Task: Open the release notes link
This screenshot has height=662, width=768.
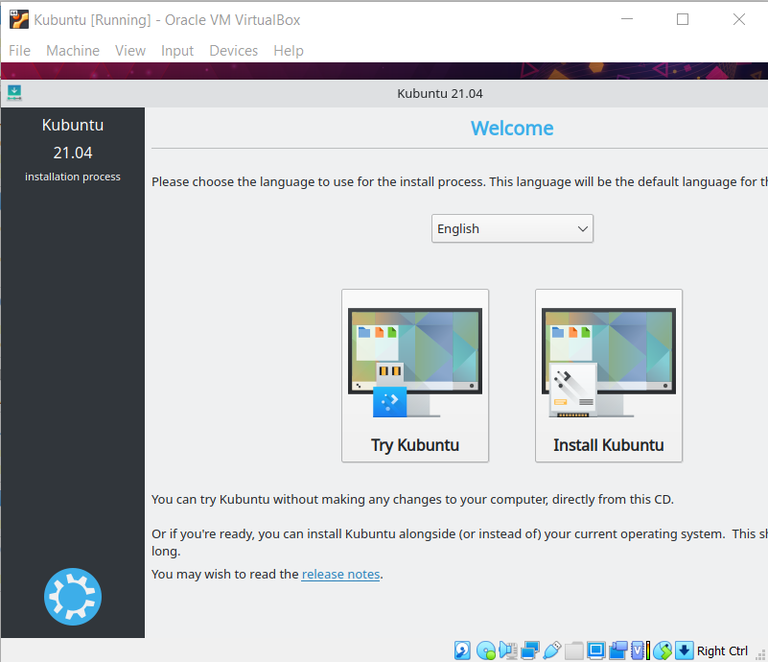Action: 340,574
